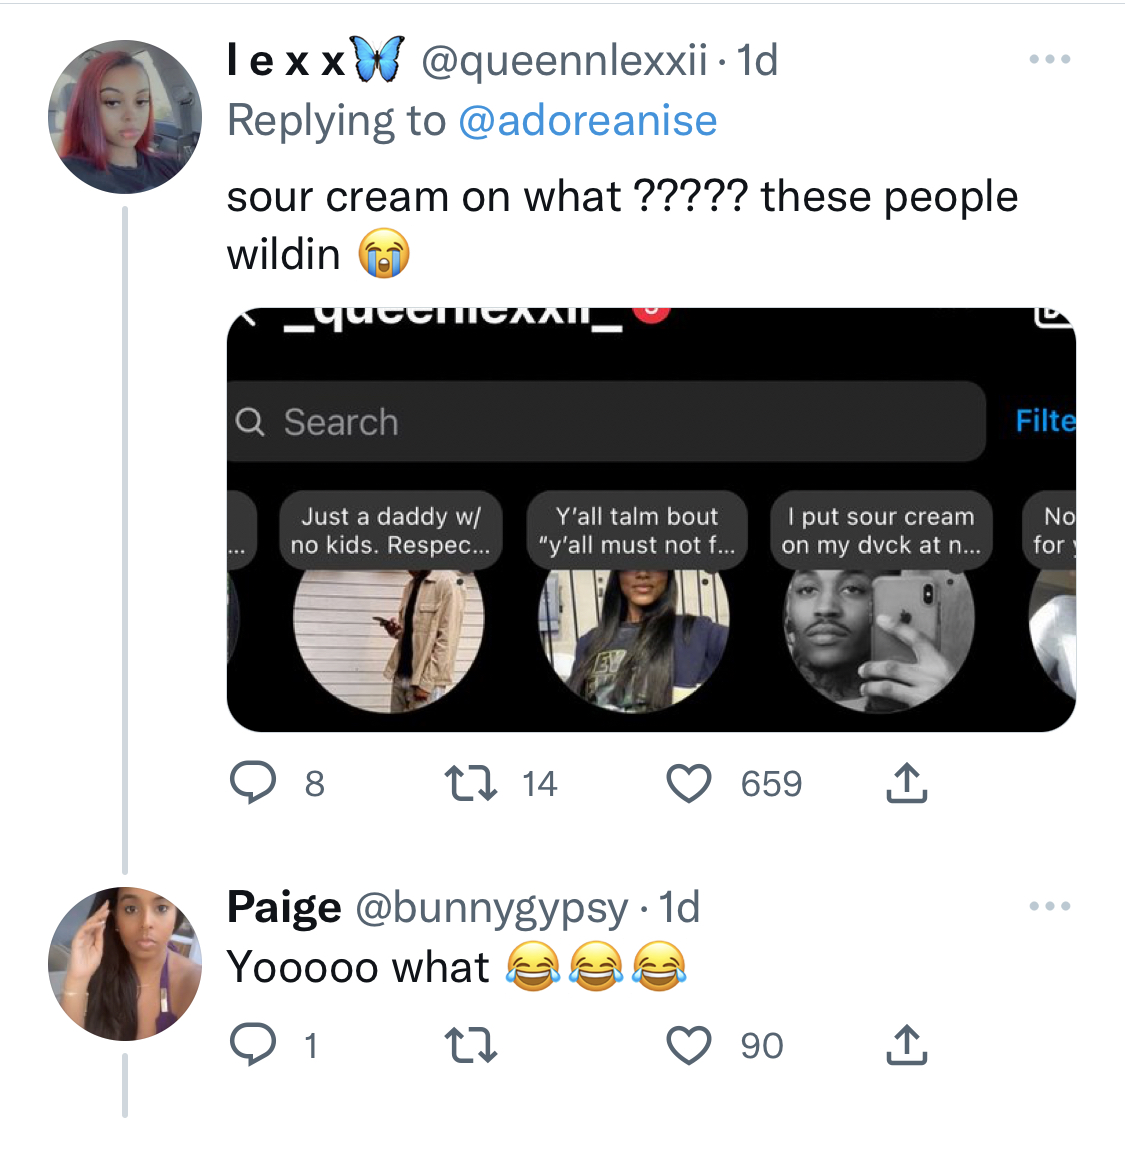Open lexx's profile picture
This screenshot has height=1152, width=1125.
pos(125,117)
